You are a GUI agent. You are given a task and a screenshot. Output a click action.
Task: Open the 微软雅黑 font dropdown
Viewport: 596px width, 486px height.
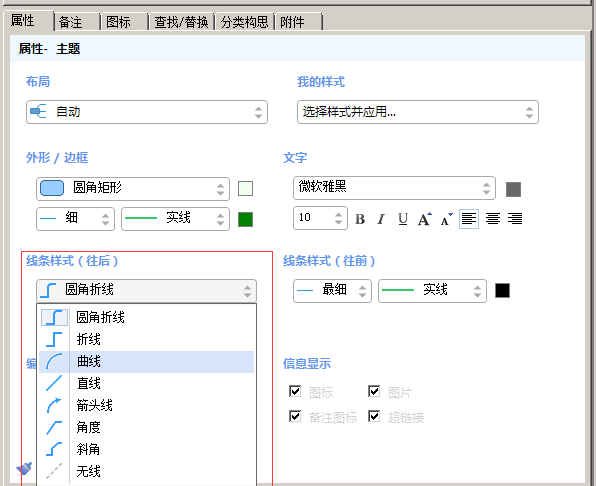pos(394,188)
